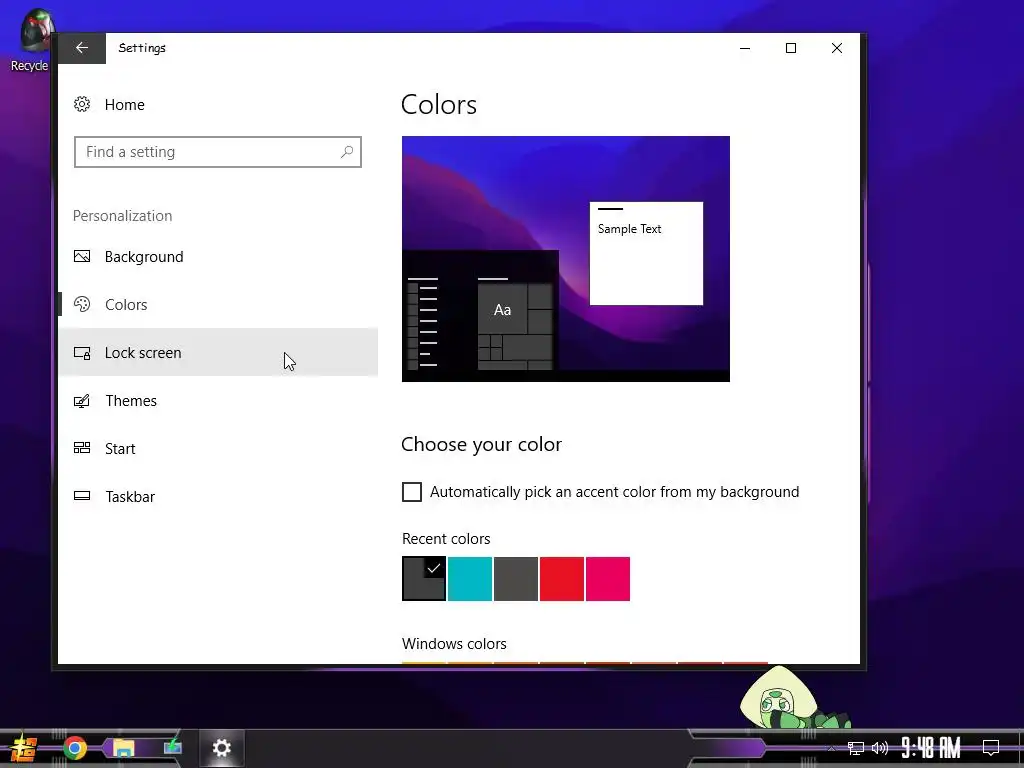Pick the medium gray recent color swatch
Viewport: 1024px width, 768px height.
click(x=516, y=579)
